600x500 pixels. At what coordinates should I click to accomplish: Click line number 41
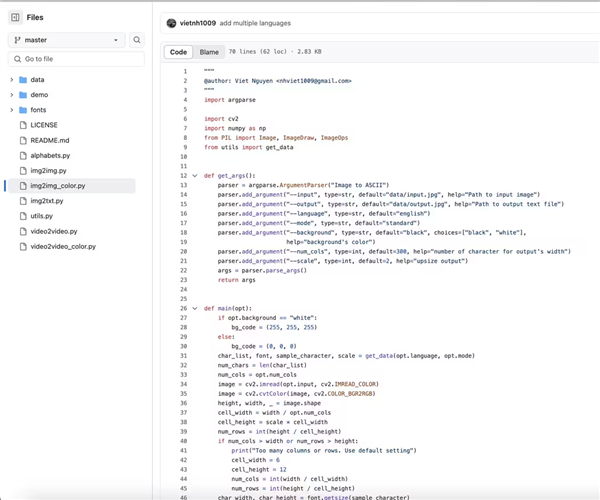(x=184, y=451)
